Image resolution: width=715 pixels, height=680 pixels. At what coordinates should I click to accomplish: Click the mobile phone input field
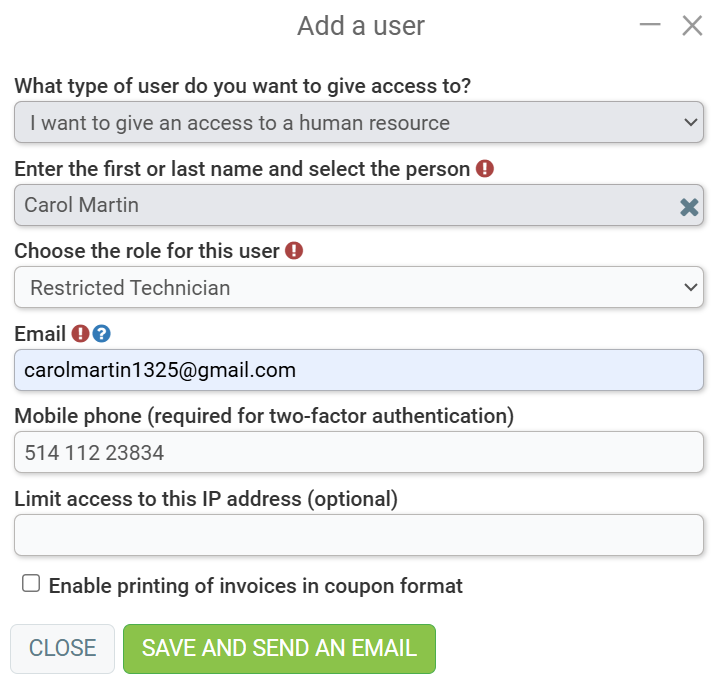pyautogui.click(x=359, y=452)
